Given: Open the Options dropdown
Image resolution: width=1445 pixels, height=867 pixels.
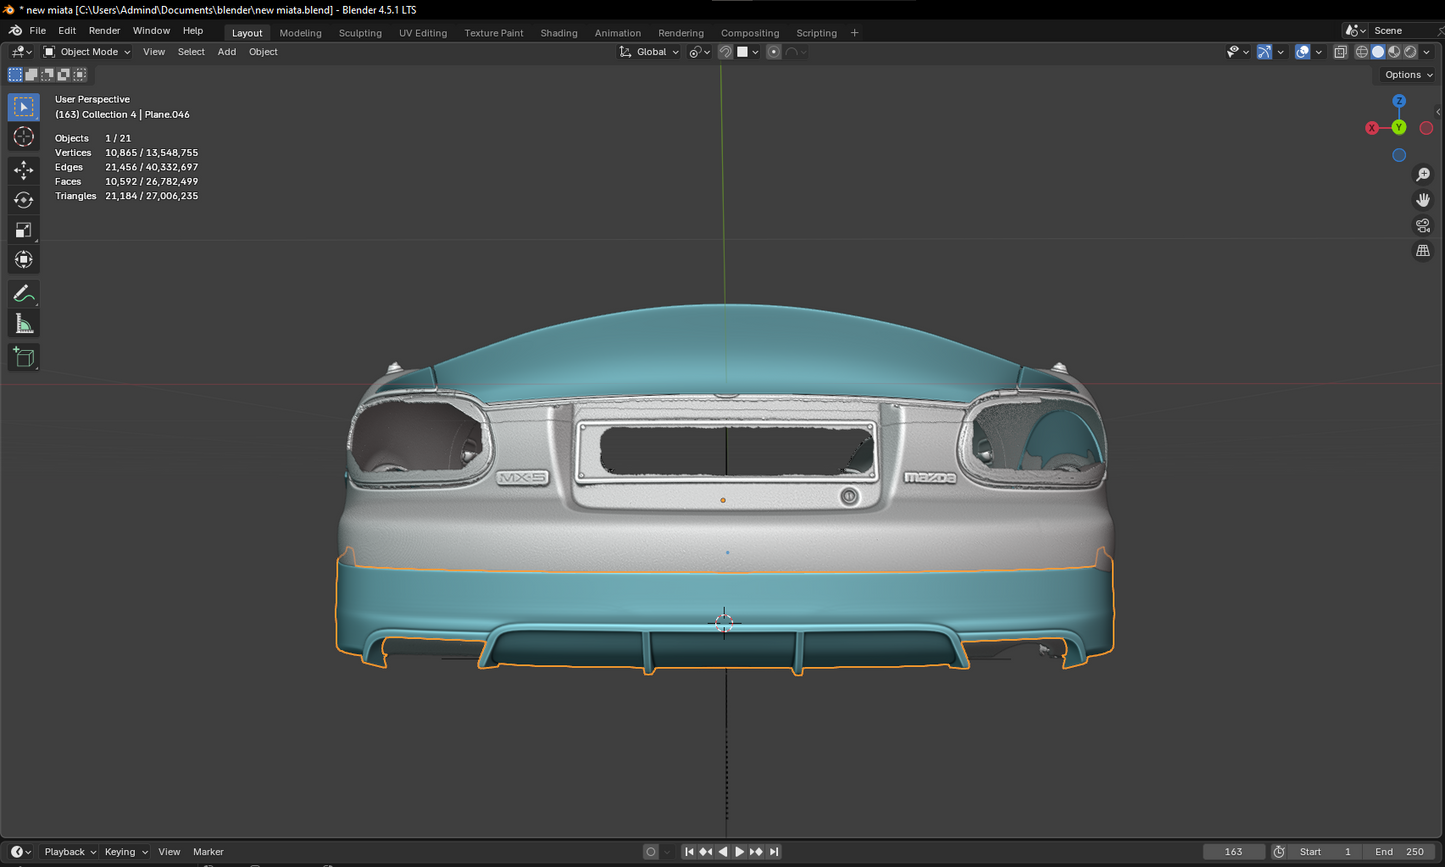Looking at the screenshot, I should (1408, 75).
